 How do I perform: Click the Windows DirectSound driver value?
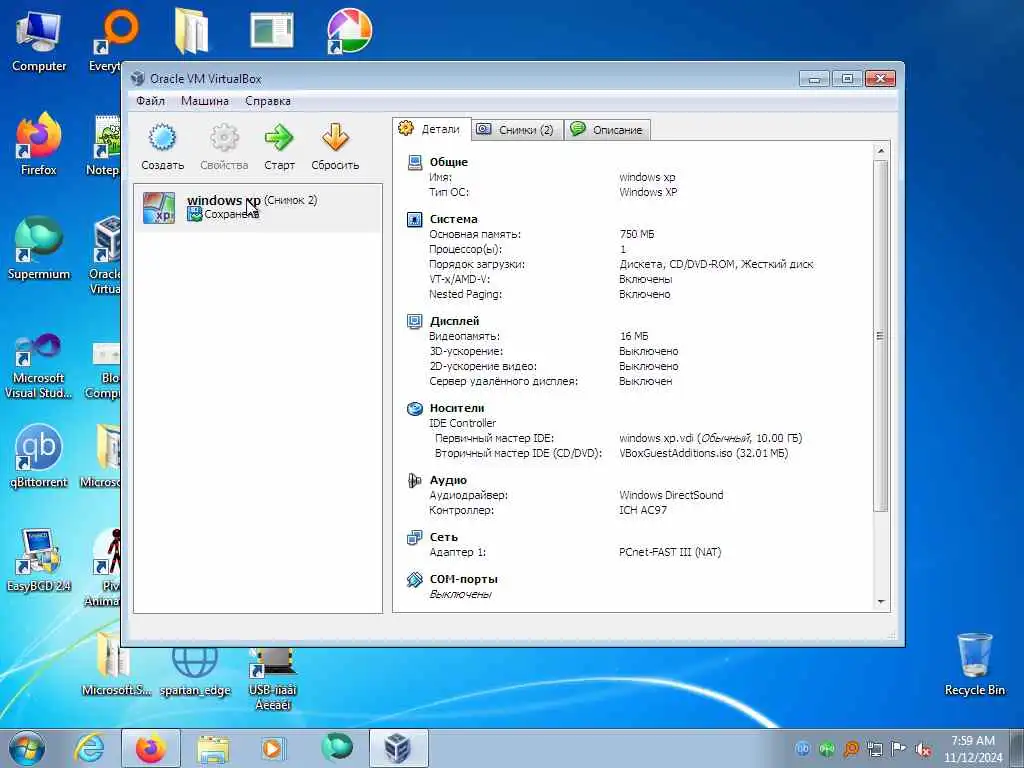[x=671, y=494]
